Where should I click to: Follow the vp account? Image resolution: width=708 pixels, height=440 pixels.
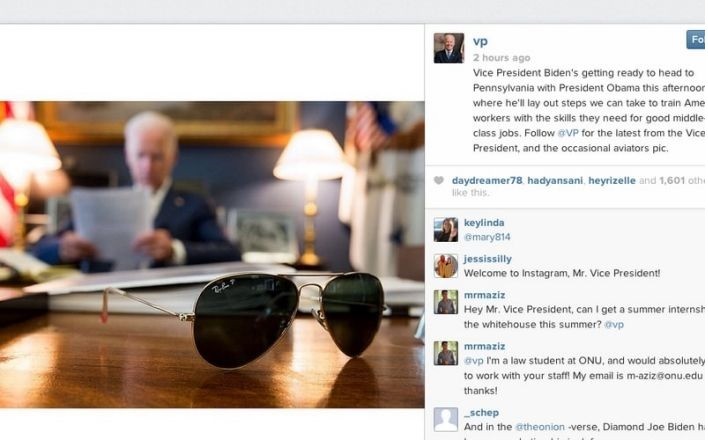click(696, 40)
